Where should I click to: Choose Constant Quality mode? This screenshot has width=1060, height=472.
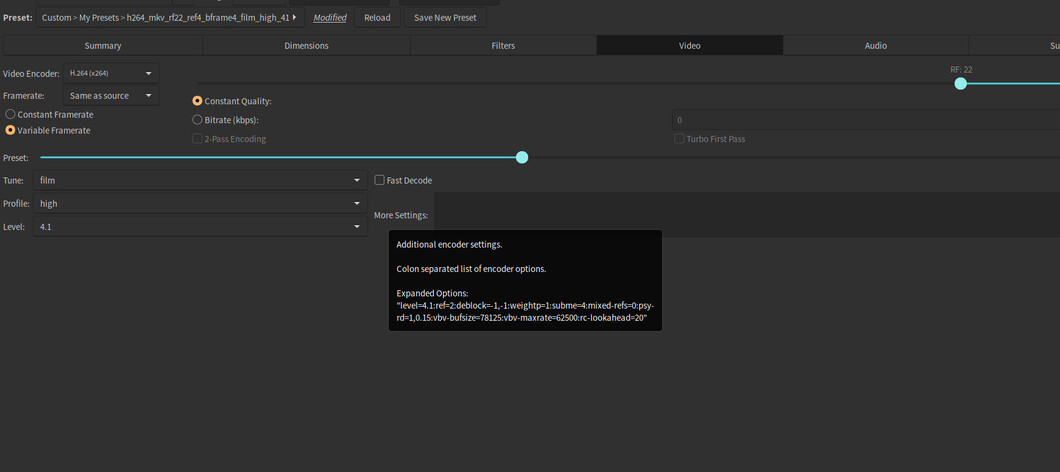(232, 101)
